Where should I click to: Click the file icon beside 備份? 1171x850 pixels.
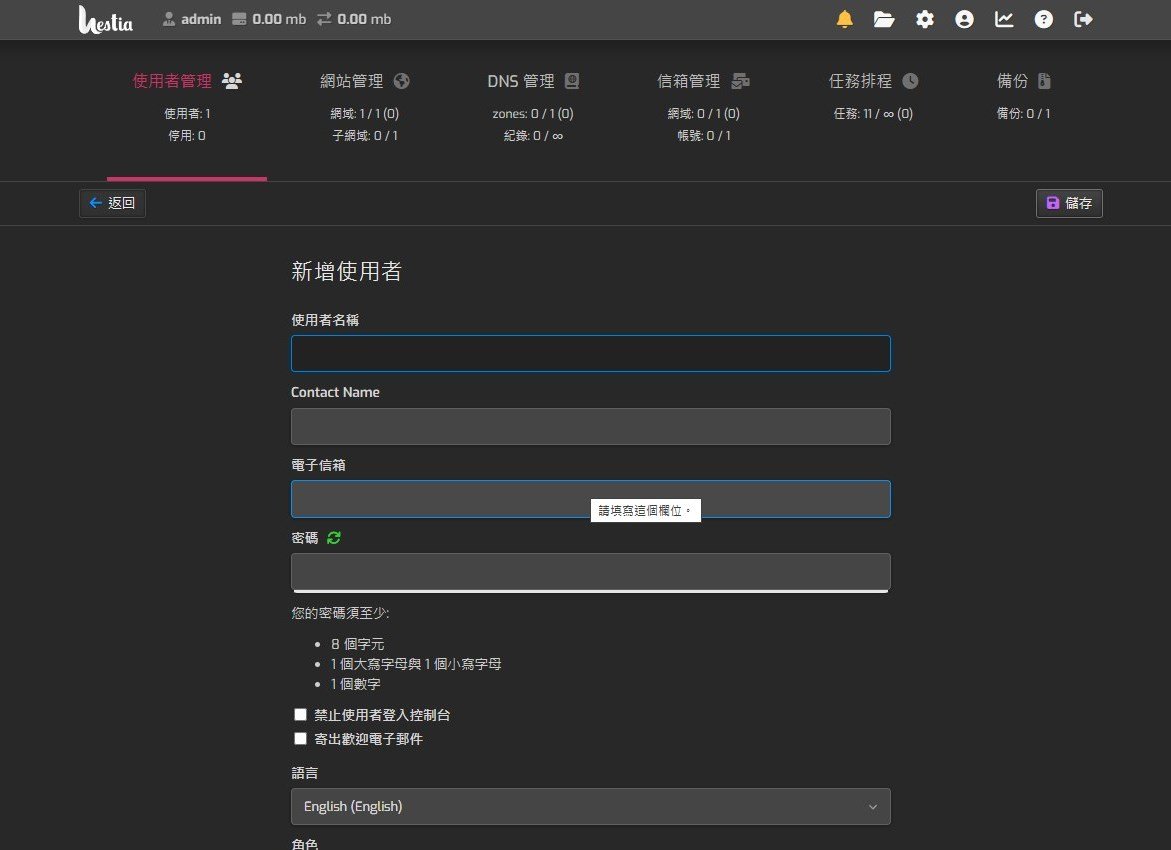tap(1044, 81)
